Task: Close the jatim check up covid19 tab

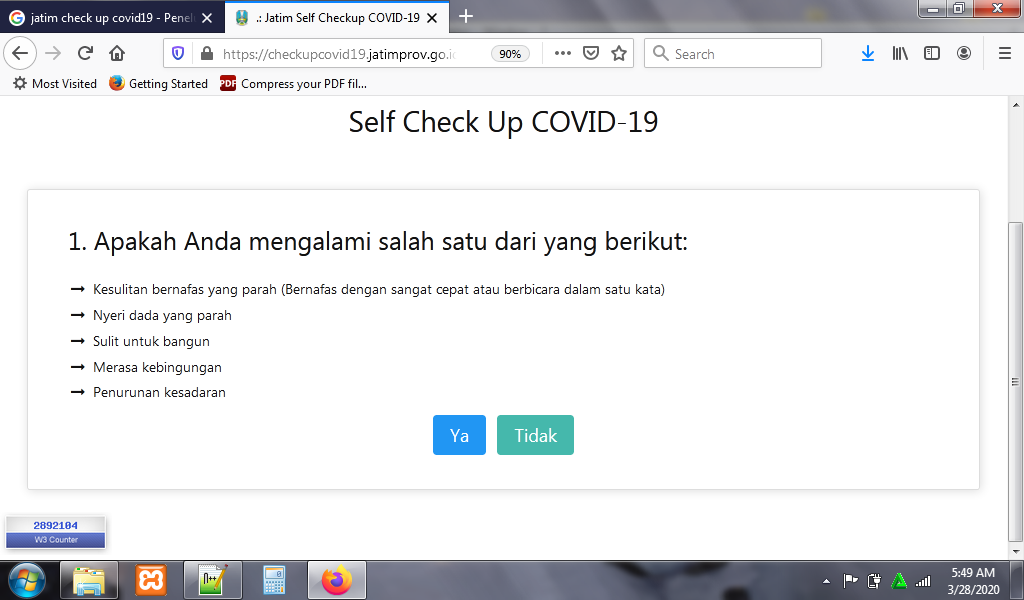Action: [207, 18]
